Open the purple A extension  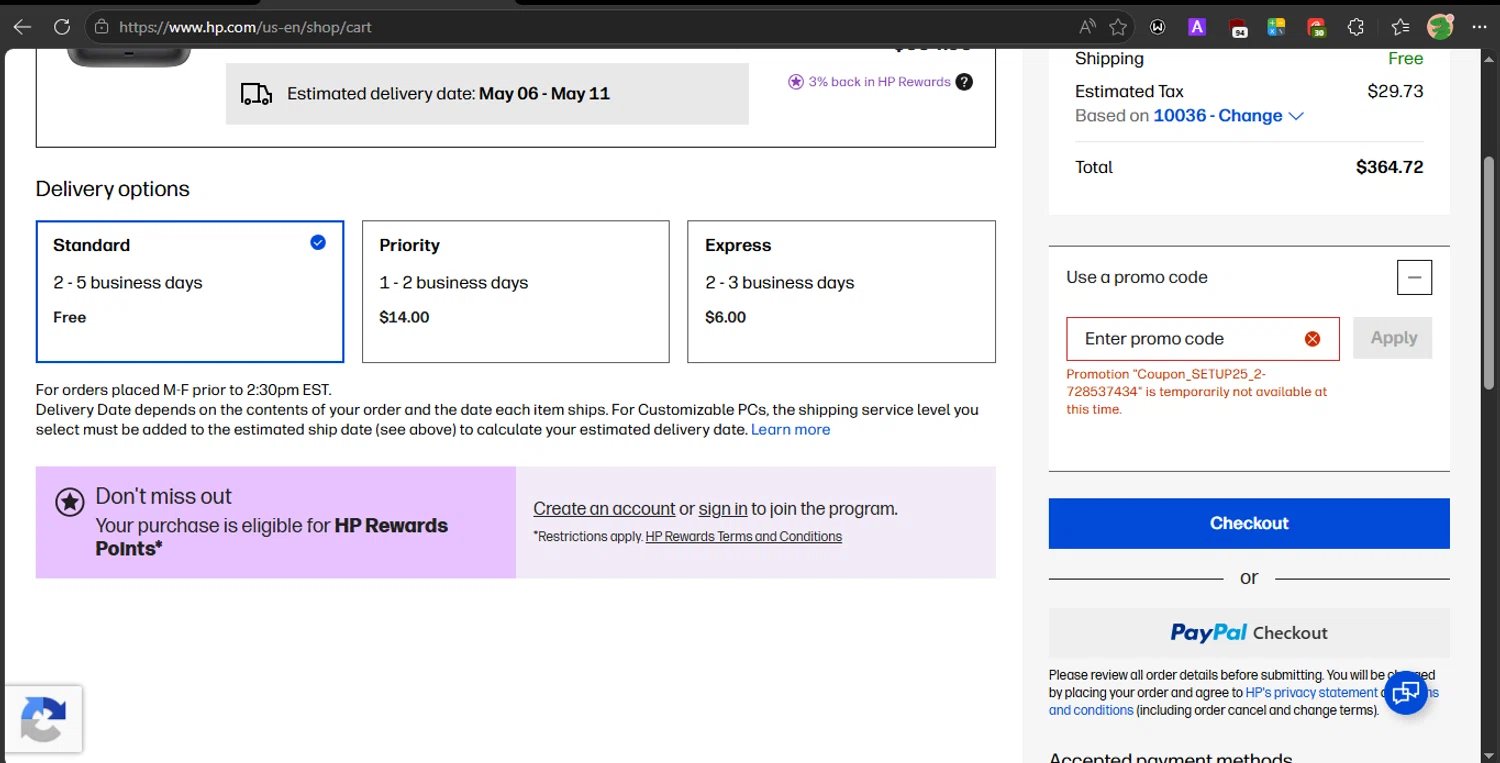[x=1197, y=27]
